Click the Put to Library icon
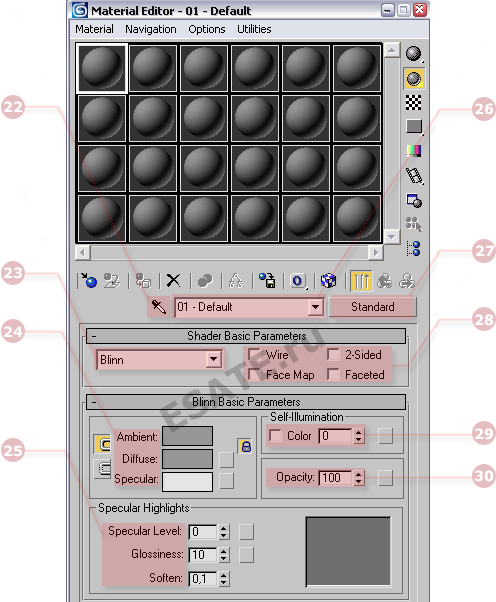The height and width of the screenshot is (602, 496). point(267,281)
